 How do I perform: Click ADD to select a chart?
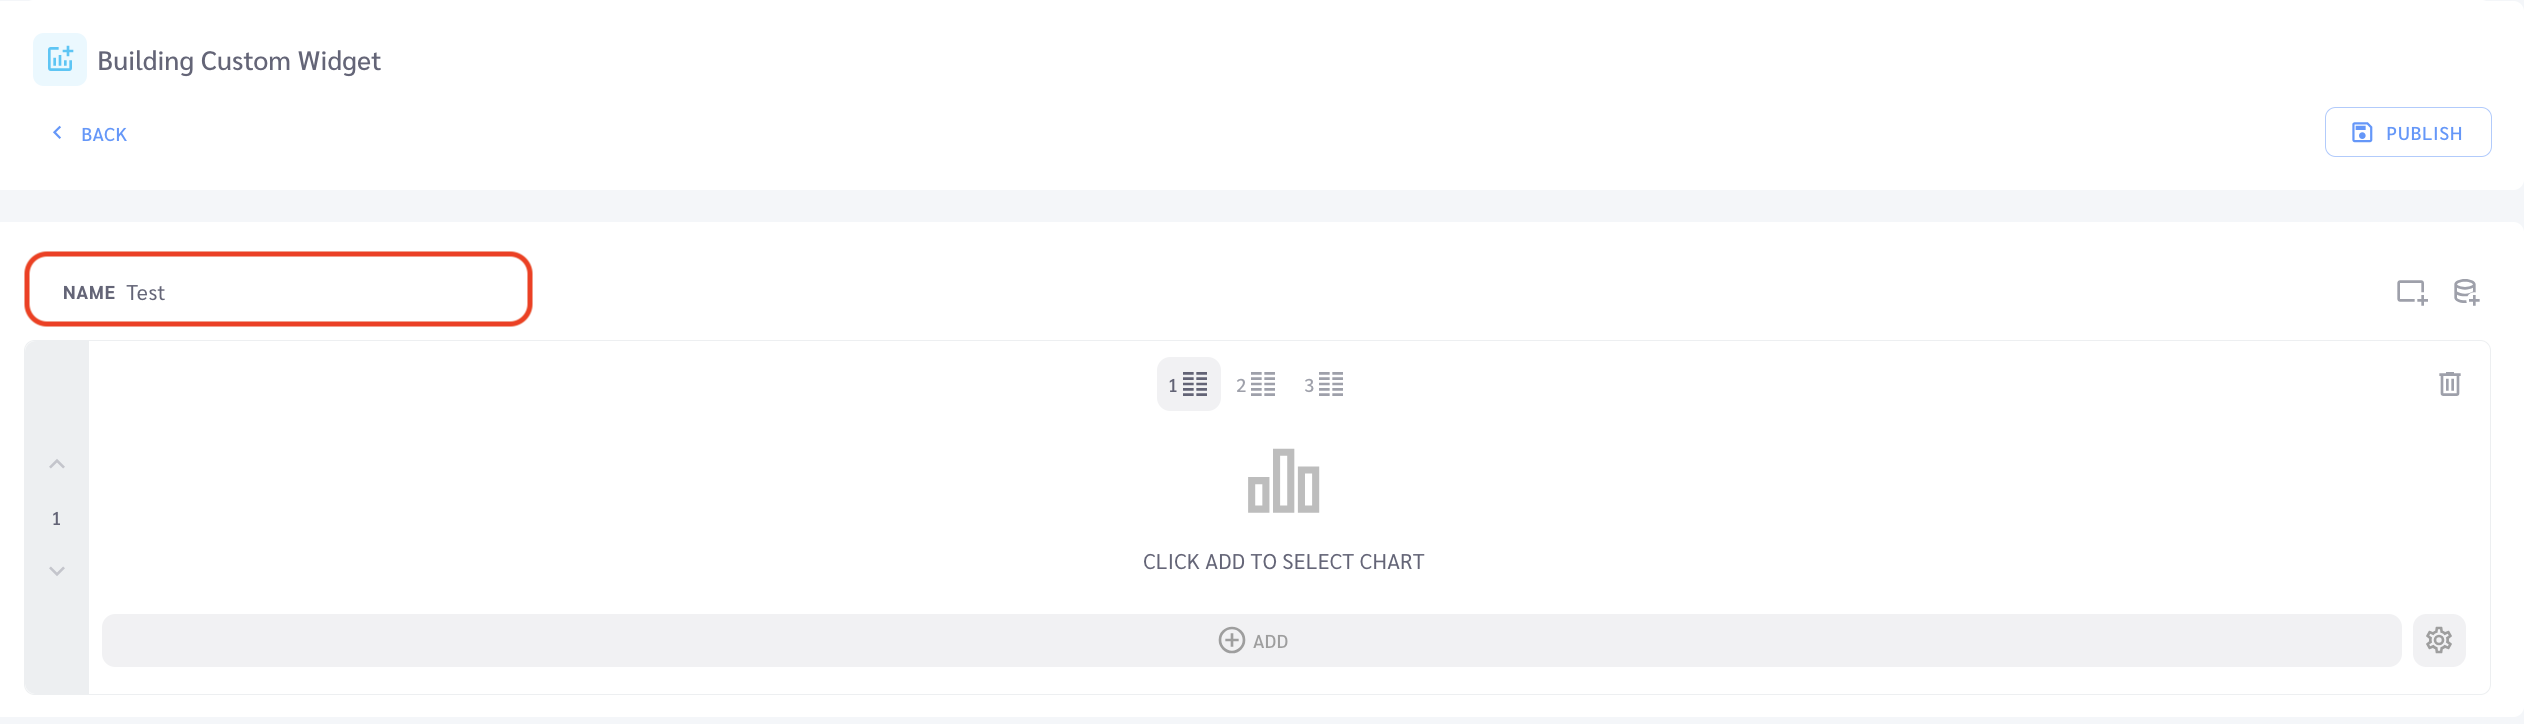(1251, 640)
